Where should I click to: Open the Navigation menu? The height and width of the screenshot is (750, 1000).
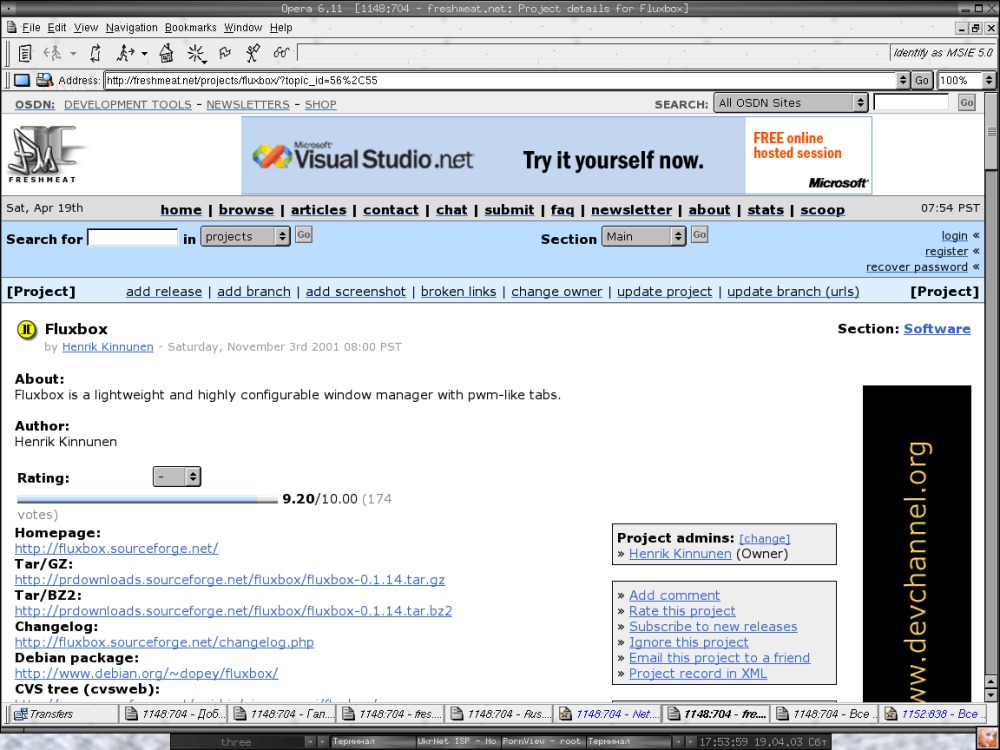tap(131, 27)
